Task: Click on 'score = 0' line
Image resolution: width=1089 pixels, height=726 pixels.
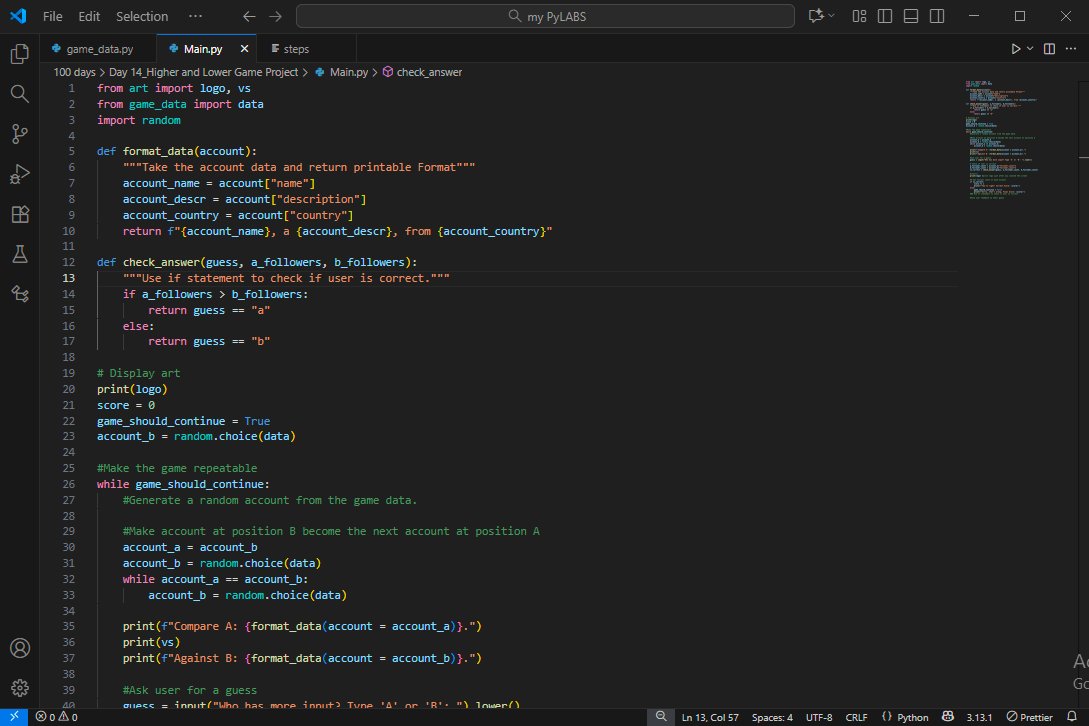Action: 126,405
